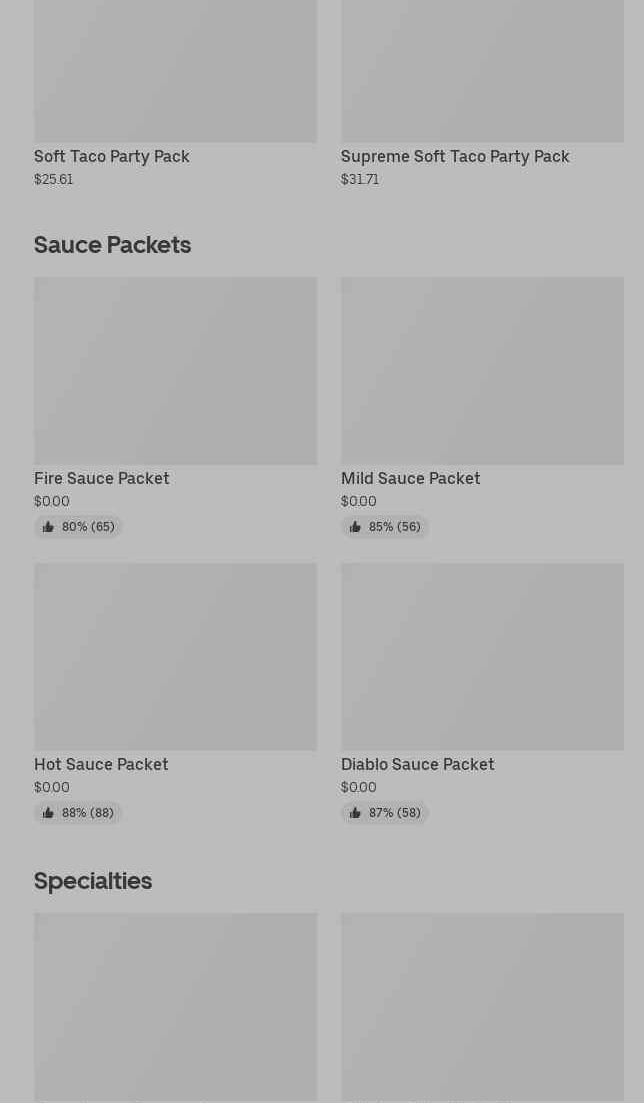This screenshot has height=1103, width=644.
Task: Open the Supreme Soft Taco Party Pack image
Action: point(482,70)
